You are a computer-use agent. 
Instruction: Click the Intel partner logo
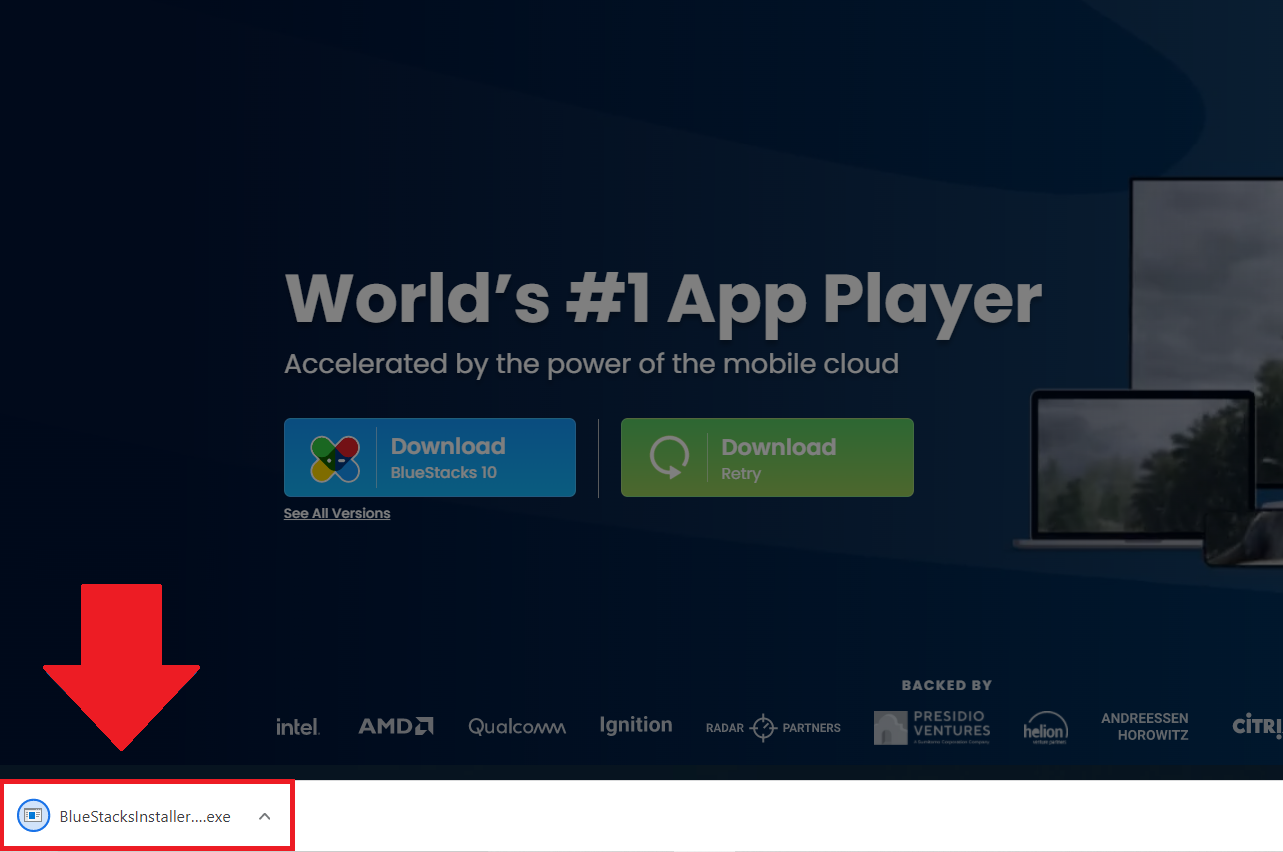click(x=297, y=726)
